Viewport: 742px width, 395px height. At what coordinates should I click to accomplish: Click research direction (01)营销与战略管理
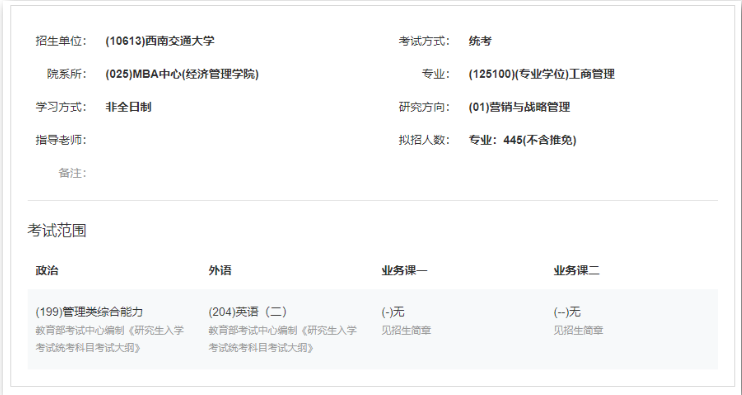coord(519,107)
